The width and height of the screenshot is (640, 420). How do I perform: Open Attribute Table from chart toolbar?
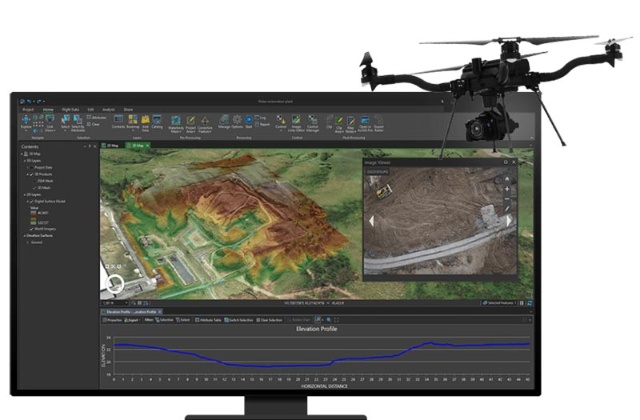tap(208, 320)
